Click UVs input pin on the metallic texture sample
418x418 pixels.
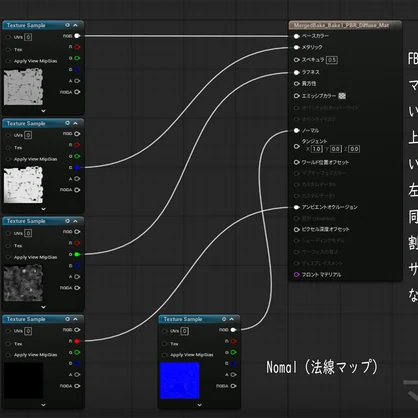coord(8,135)
